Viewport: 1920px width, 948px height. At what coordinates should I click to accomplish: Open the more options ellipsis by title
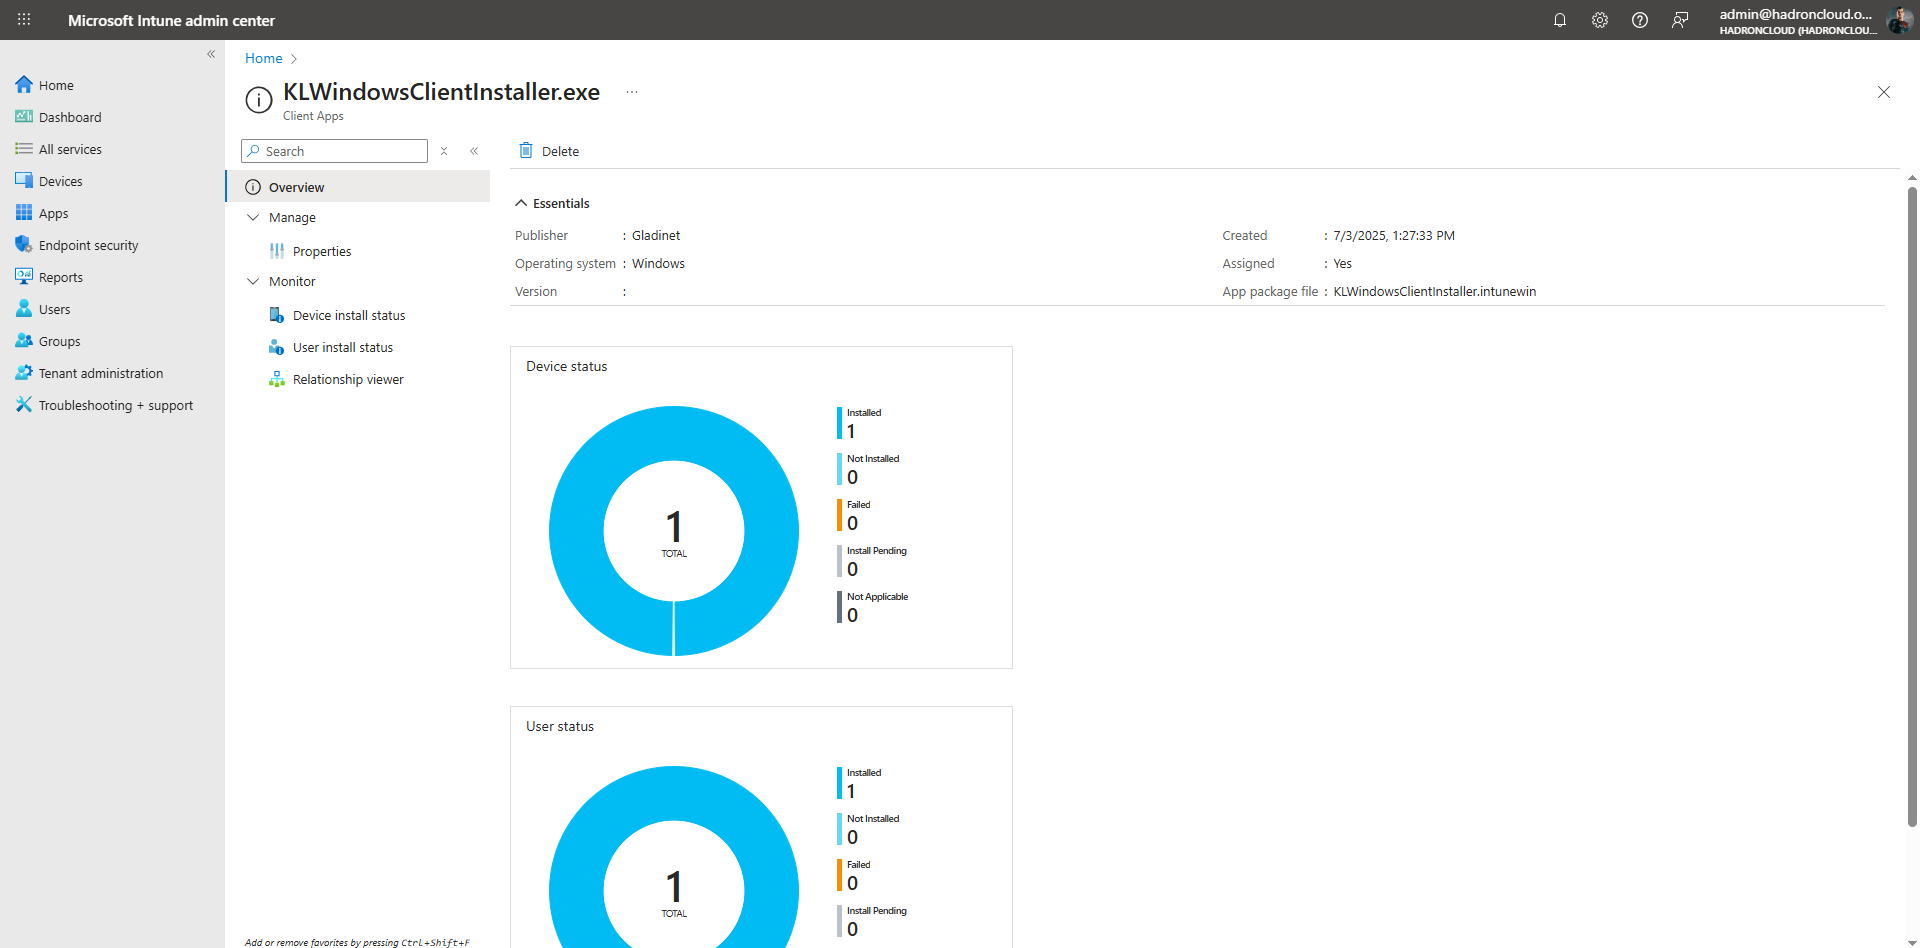[x=632, y=92]
